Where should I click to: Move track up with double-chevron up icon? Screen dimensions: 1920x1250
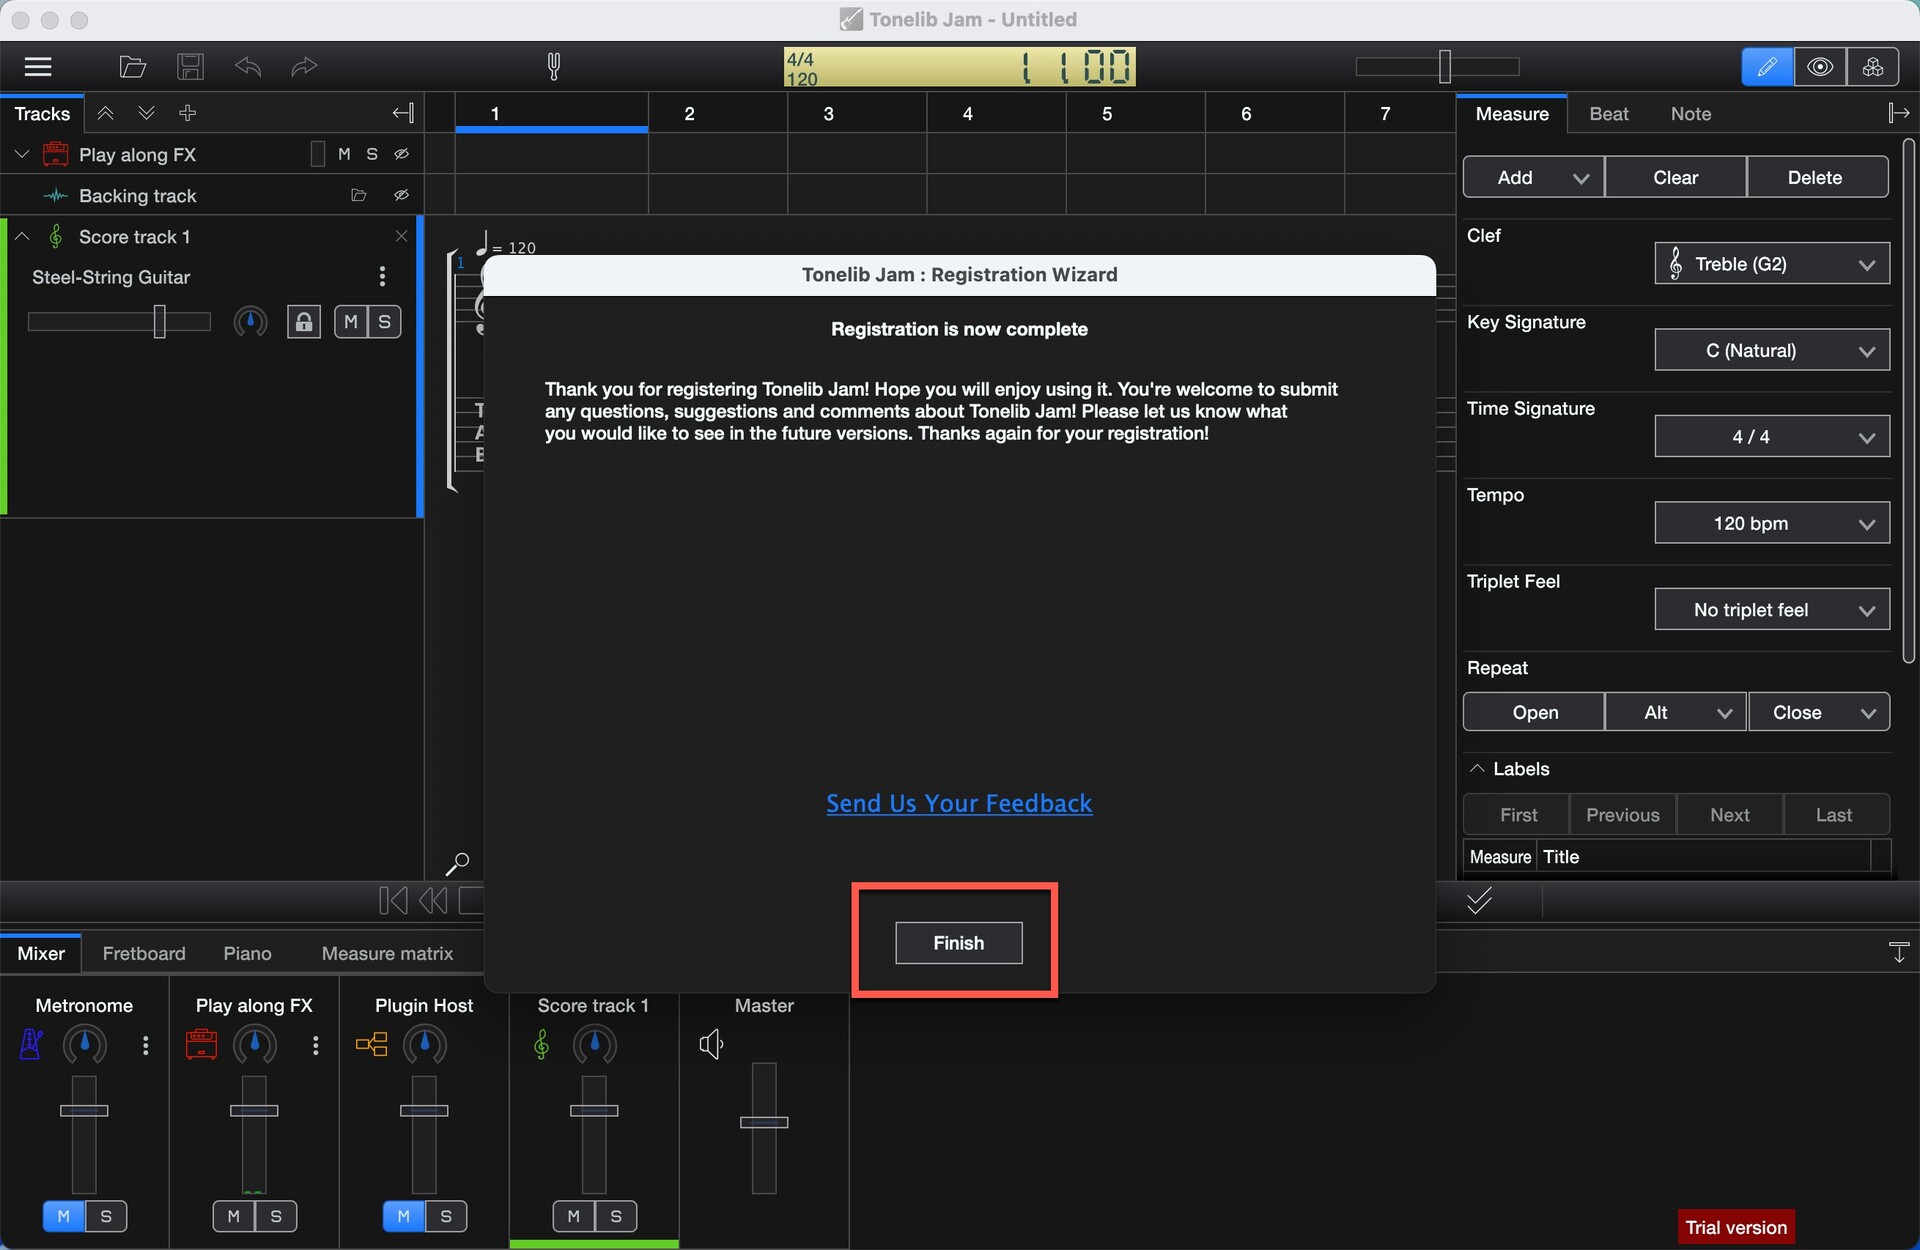pos(105,113)
